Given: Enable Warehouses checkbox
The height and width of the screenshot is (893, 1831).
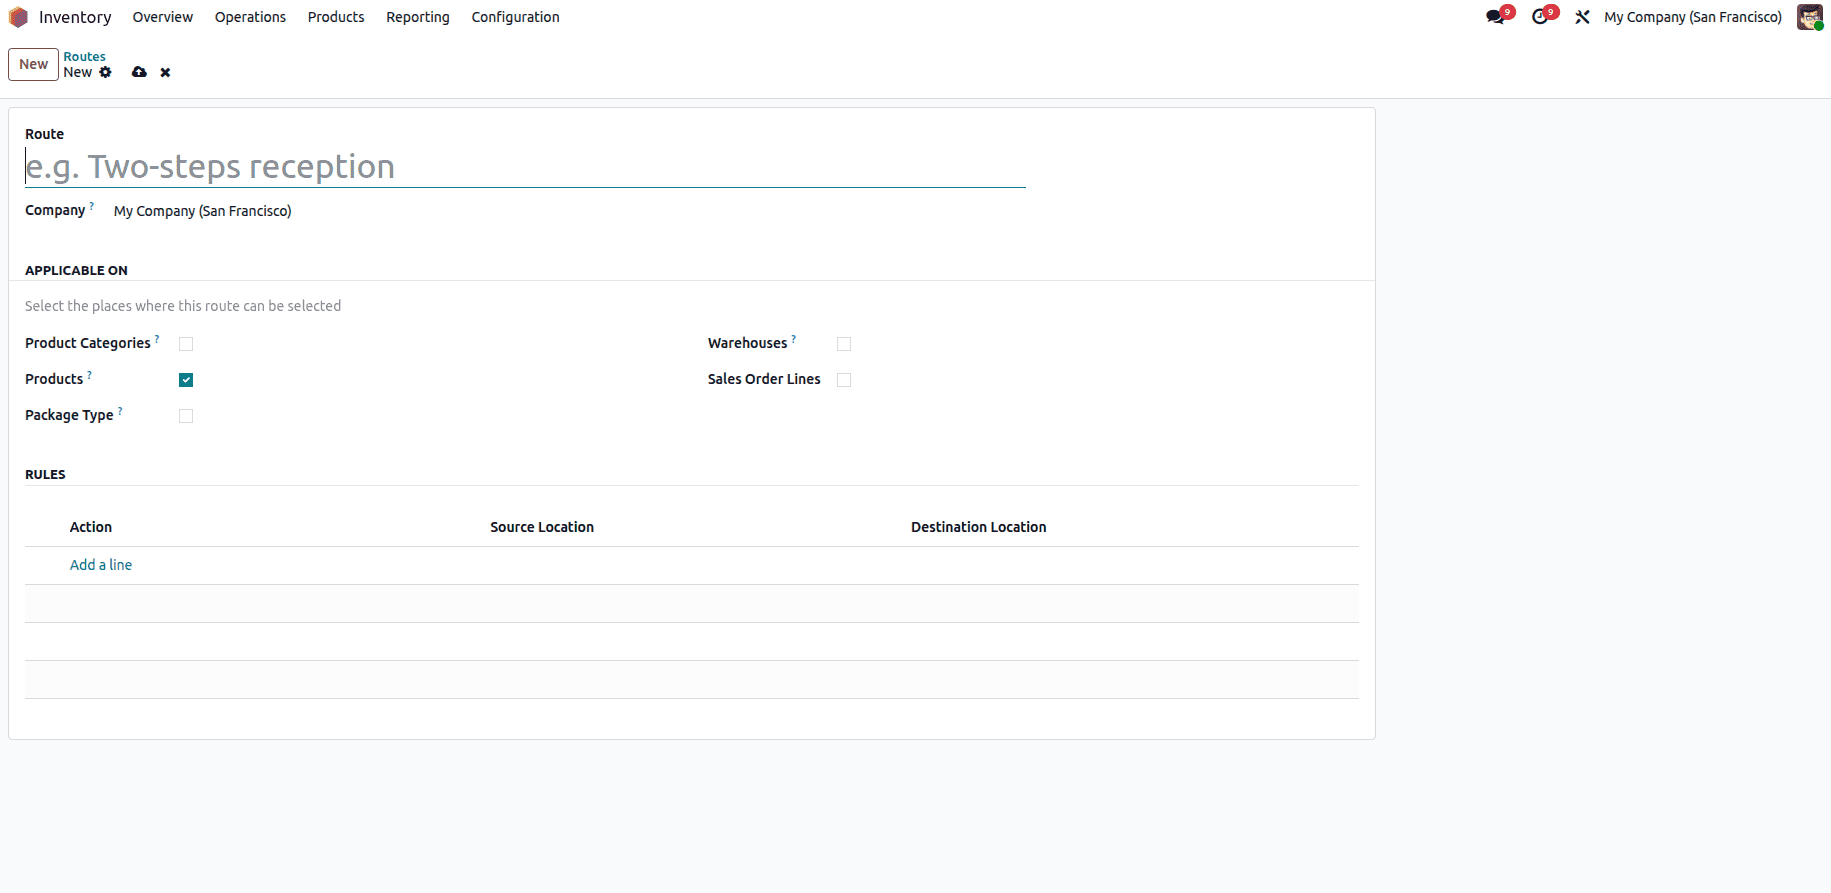Looking at the screenshot, I should click(x=844, y=344).
